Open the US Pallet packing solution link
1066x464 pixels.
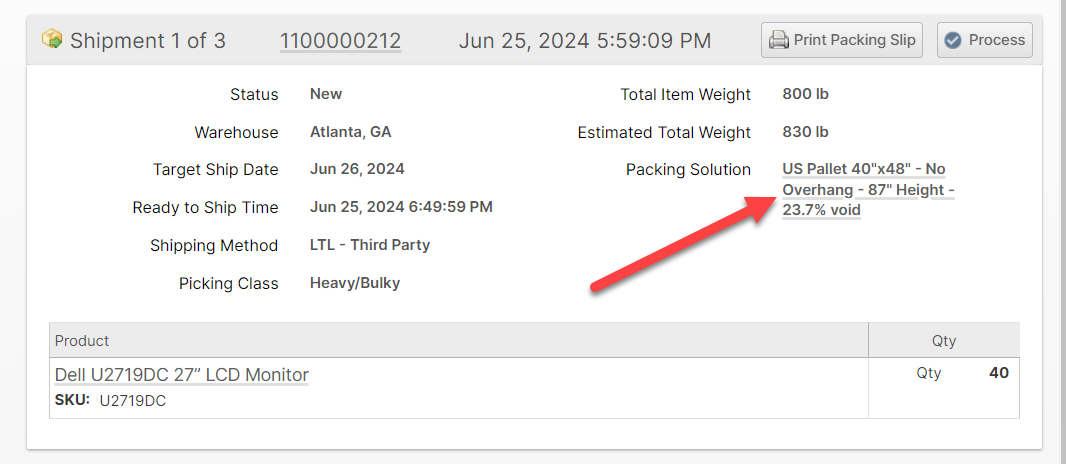coord(867,190)
